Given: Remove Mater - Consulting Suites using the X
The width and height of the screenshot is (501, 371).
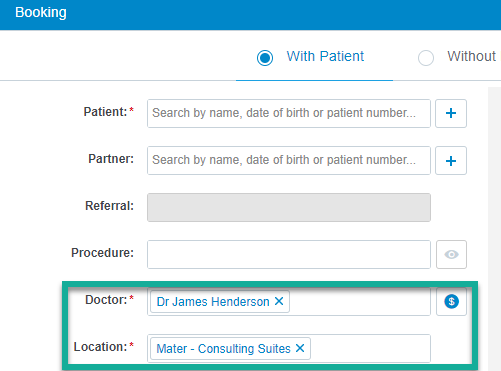Looking at the screenshot, I should tap(300, 348).
